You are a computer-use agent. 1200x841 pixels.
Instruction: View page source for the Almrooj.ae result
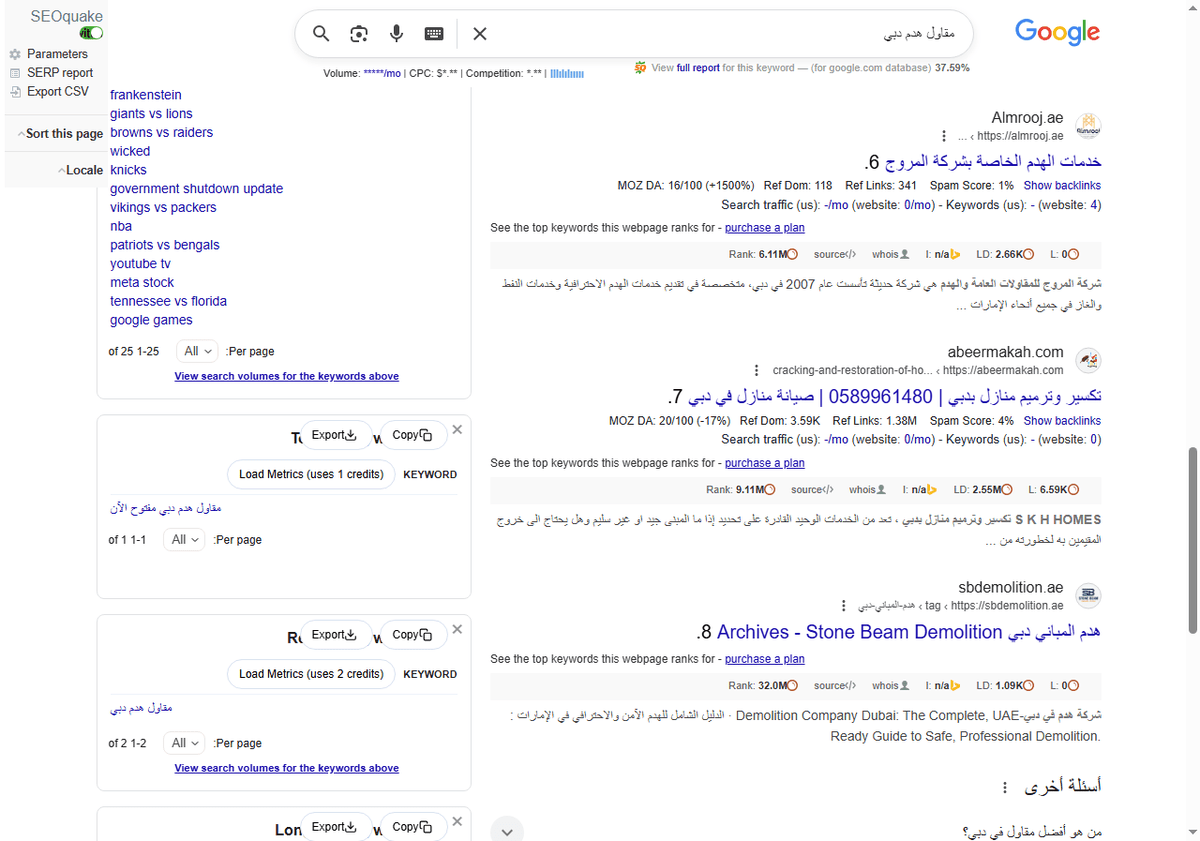tap(836, 254)
